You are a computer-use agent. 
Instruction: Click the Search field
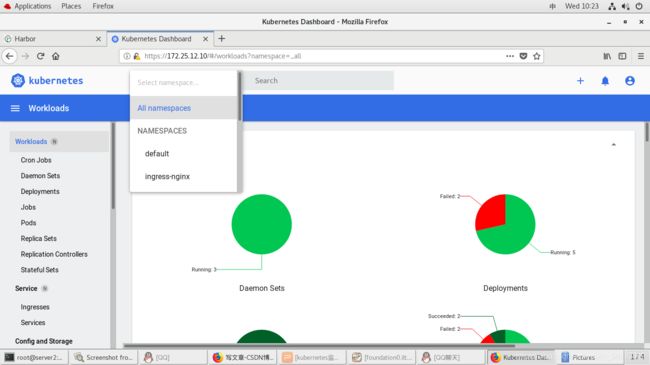(x=318, y=80)
